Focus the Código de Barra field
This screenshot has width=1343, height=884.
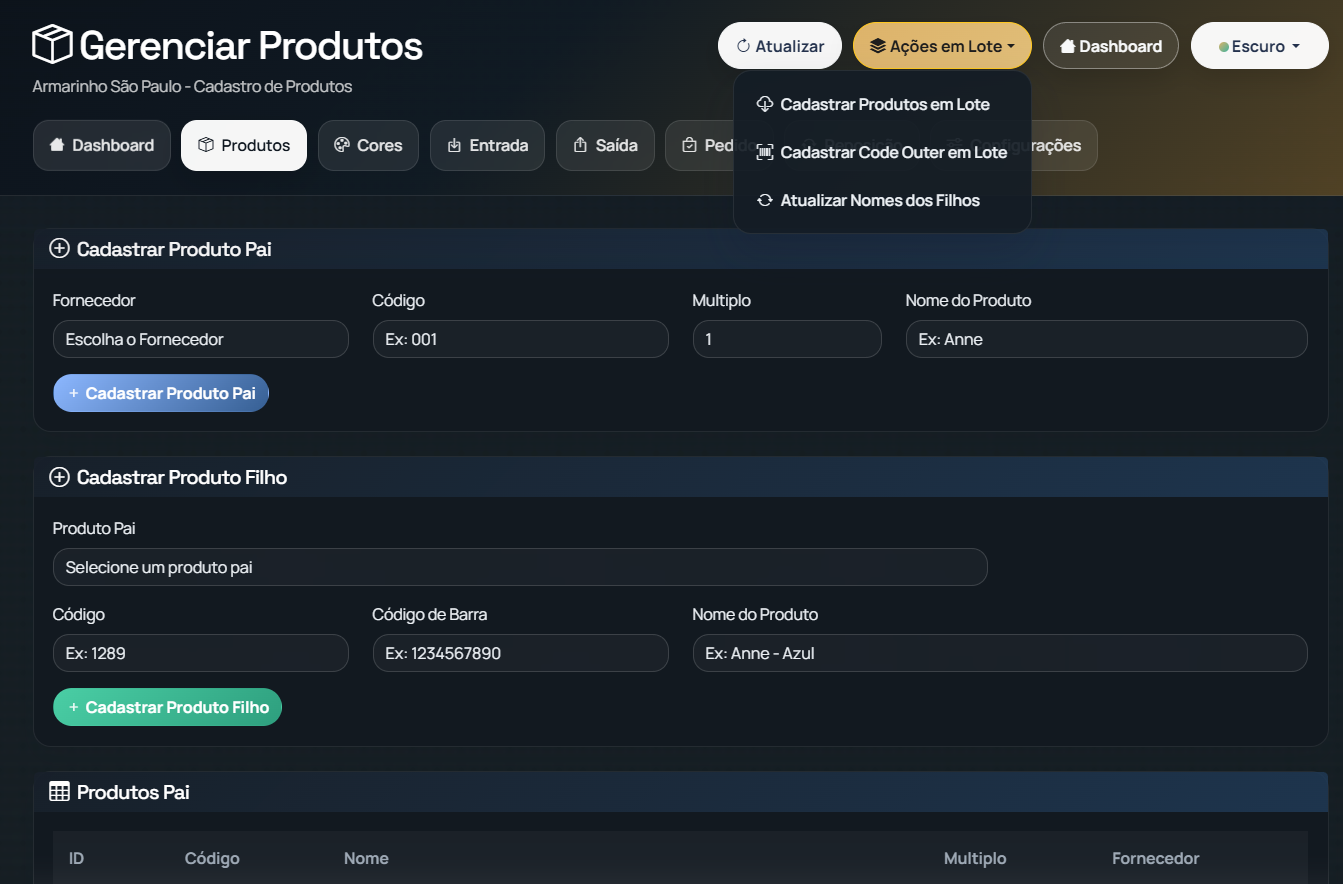pos(520,653)
